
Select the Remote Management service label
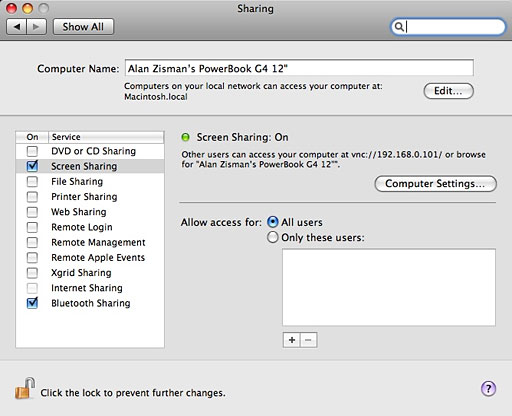98,242
